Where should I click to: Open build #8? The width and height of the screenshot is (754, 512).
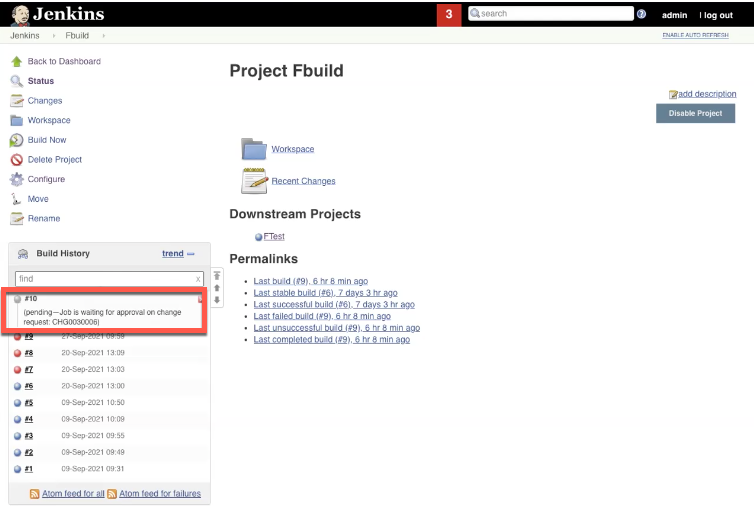tap(29, 353)
